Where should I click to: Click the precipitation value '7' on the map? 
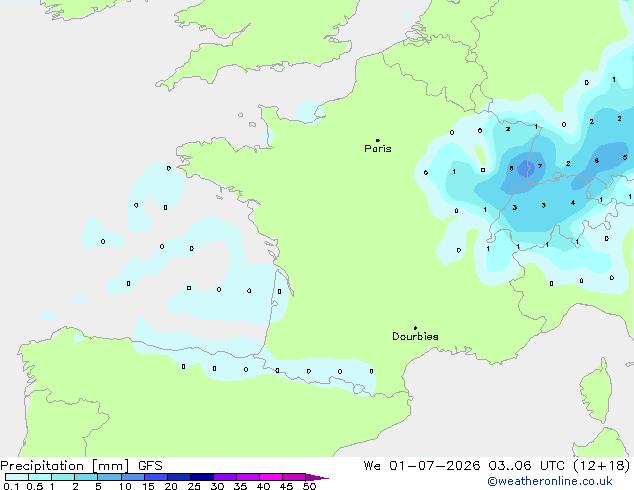540,166
